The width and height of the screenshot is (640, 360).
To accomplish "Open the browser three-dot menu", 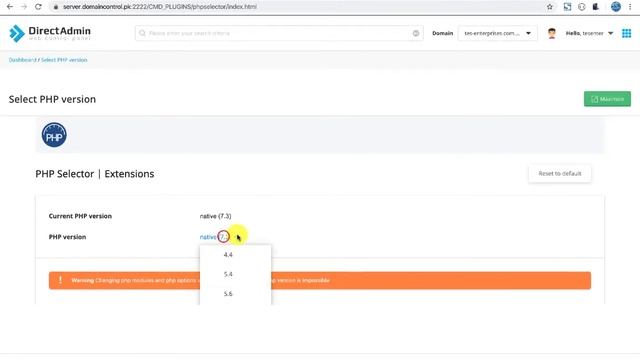I will (630, 7).
